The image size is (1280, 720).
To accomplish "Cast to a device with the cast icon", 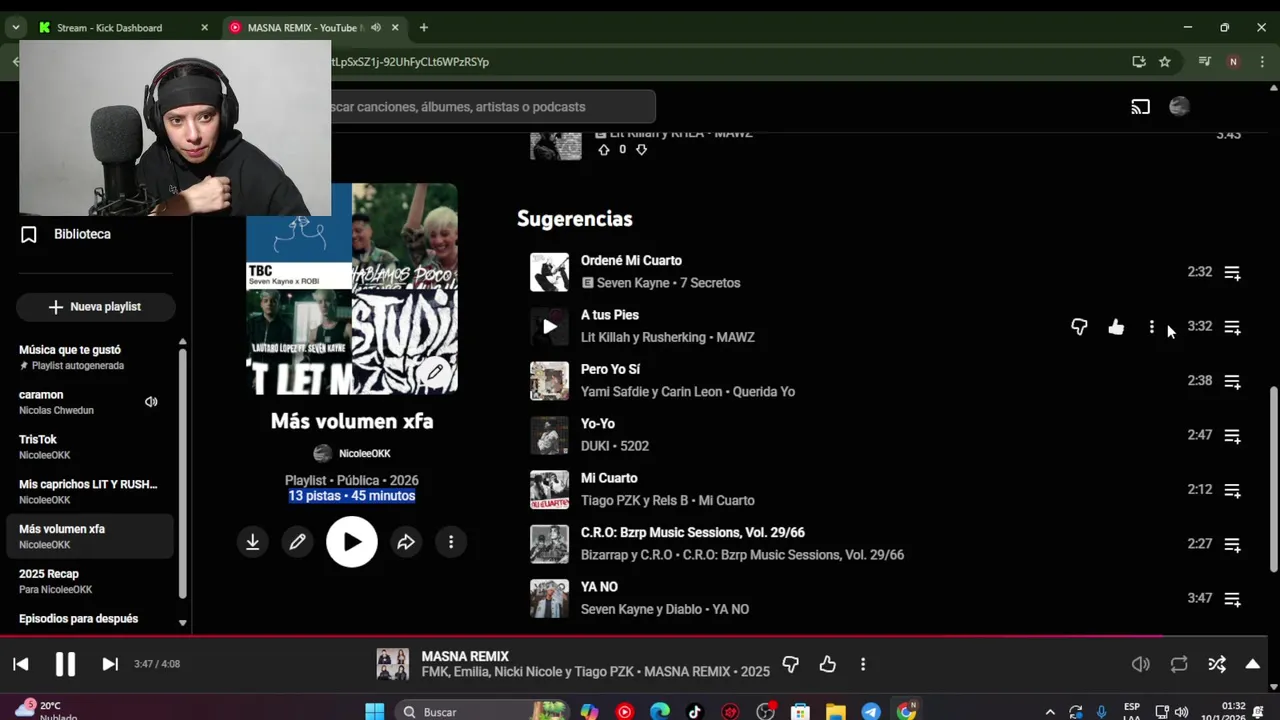I will point(1140,107).
